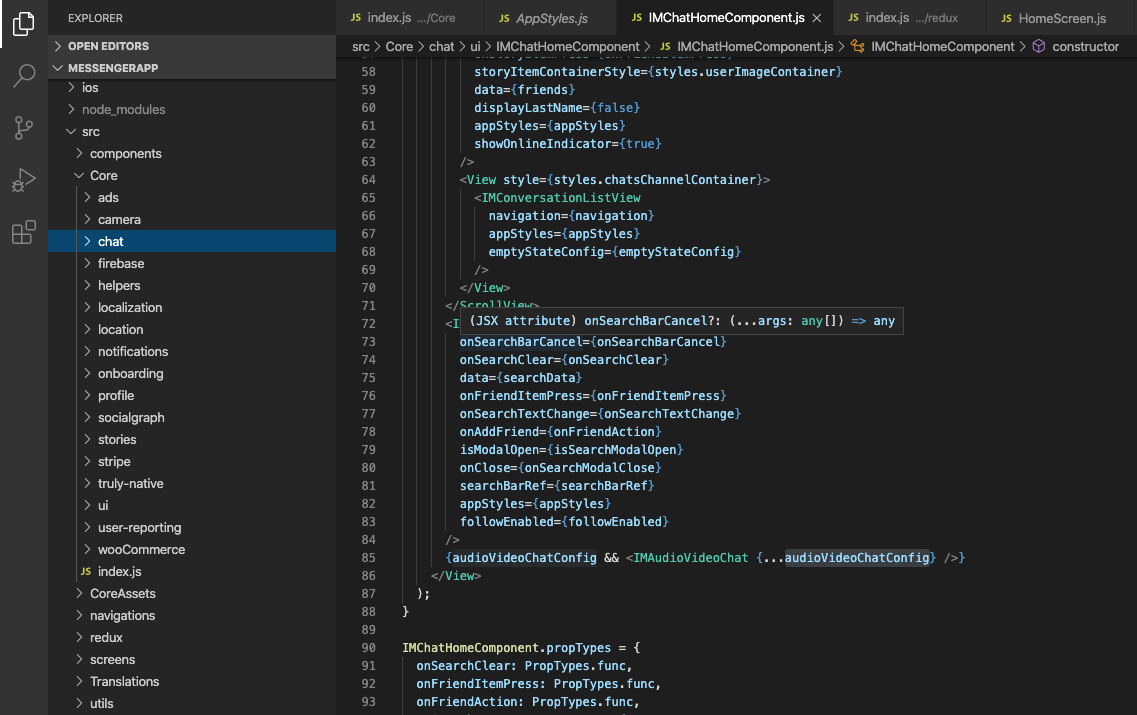
Task: Click the Core breadcrumb entry
Action: 398,45
